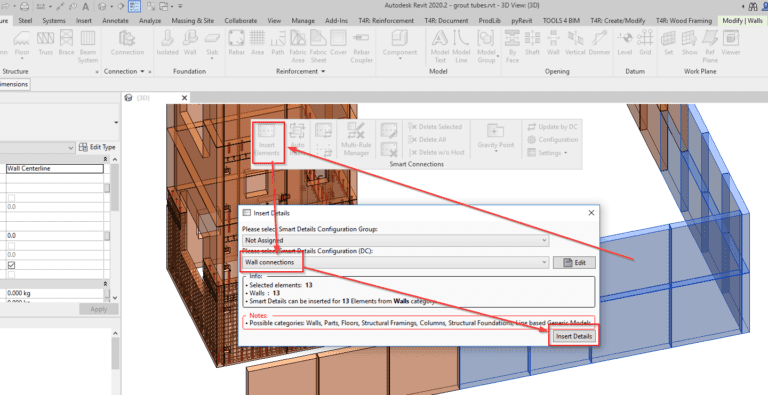768x395 pixels.
Task: Open the Multi-Rule Manager
Action: [x=356, y=140]
